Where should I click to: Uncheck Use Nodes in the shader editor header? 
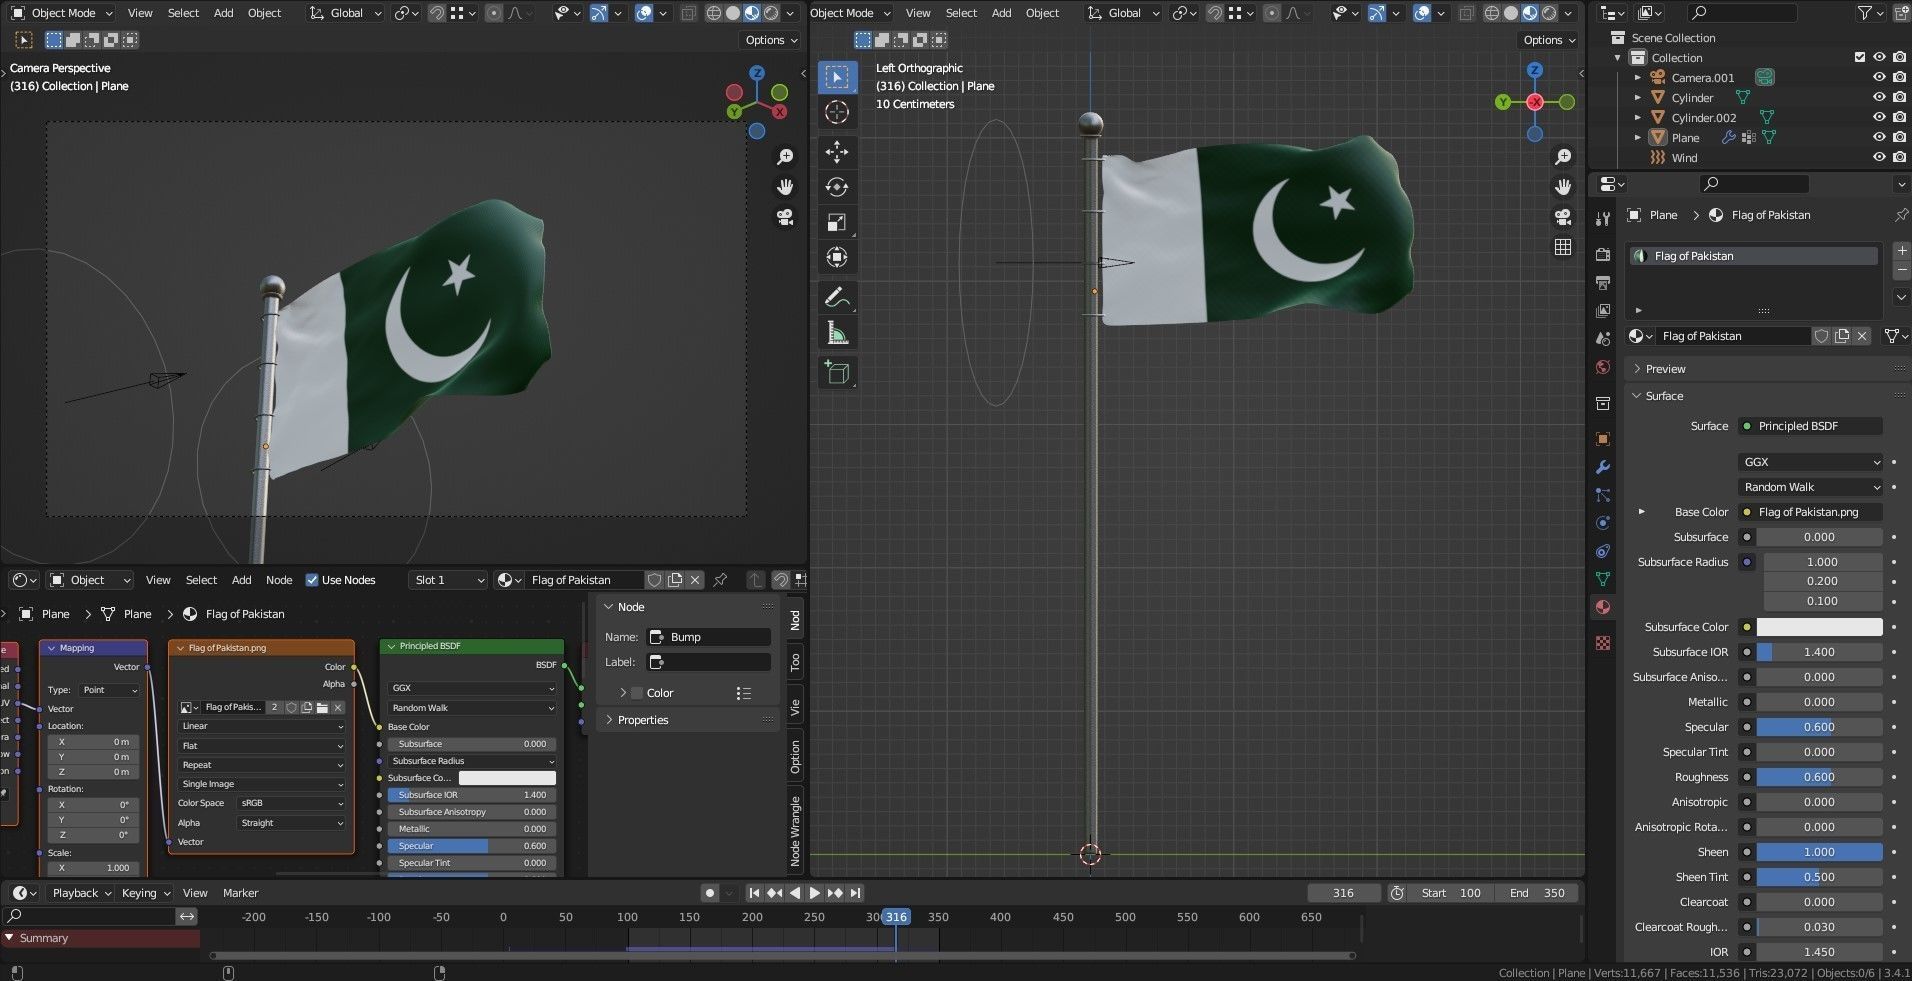click(x=313, y=580)
